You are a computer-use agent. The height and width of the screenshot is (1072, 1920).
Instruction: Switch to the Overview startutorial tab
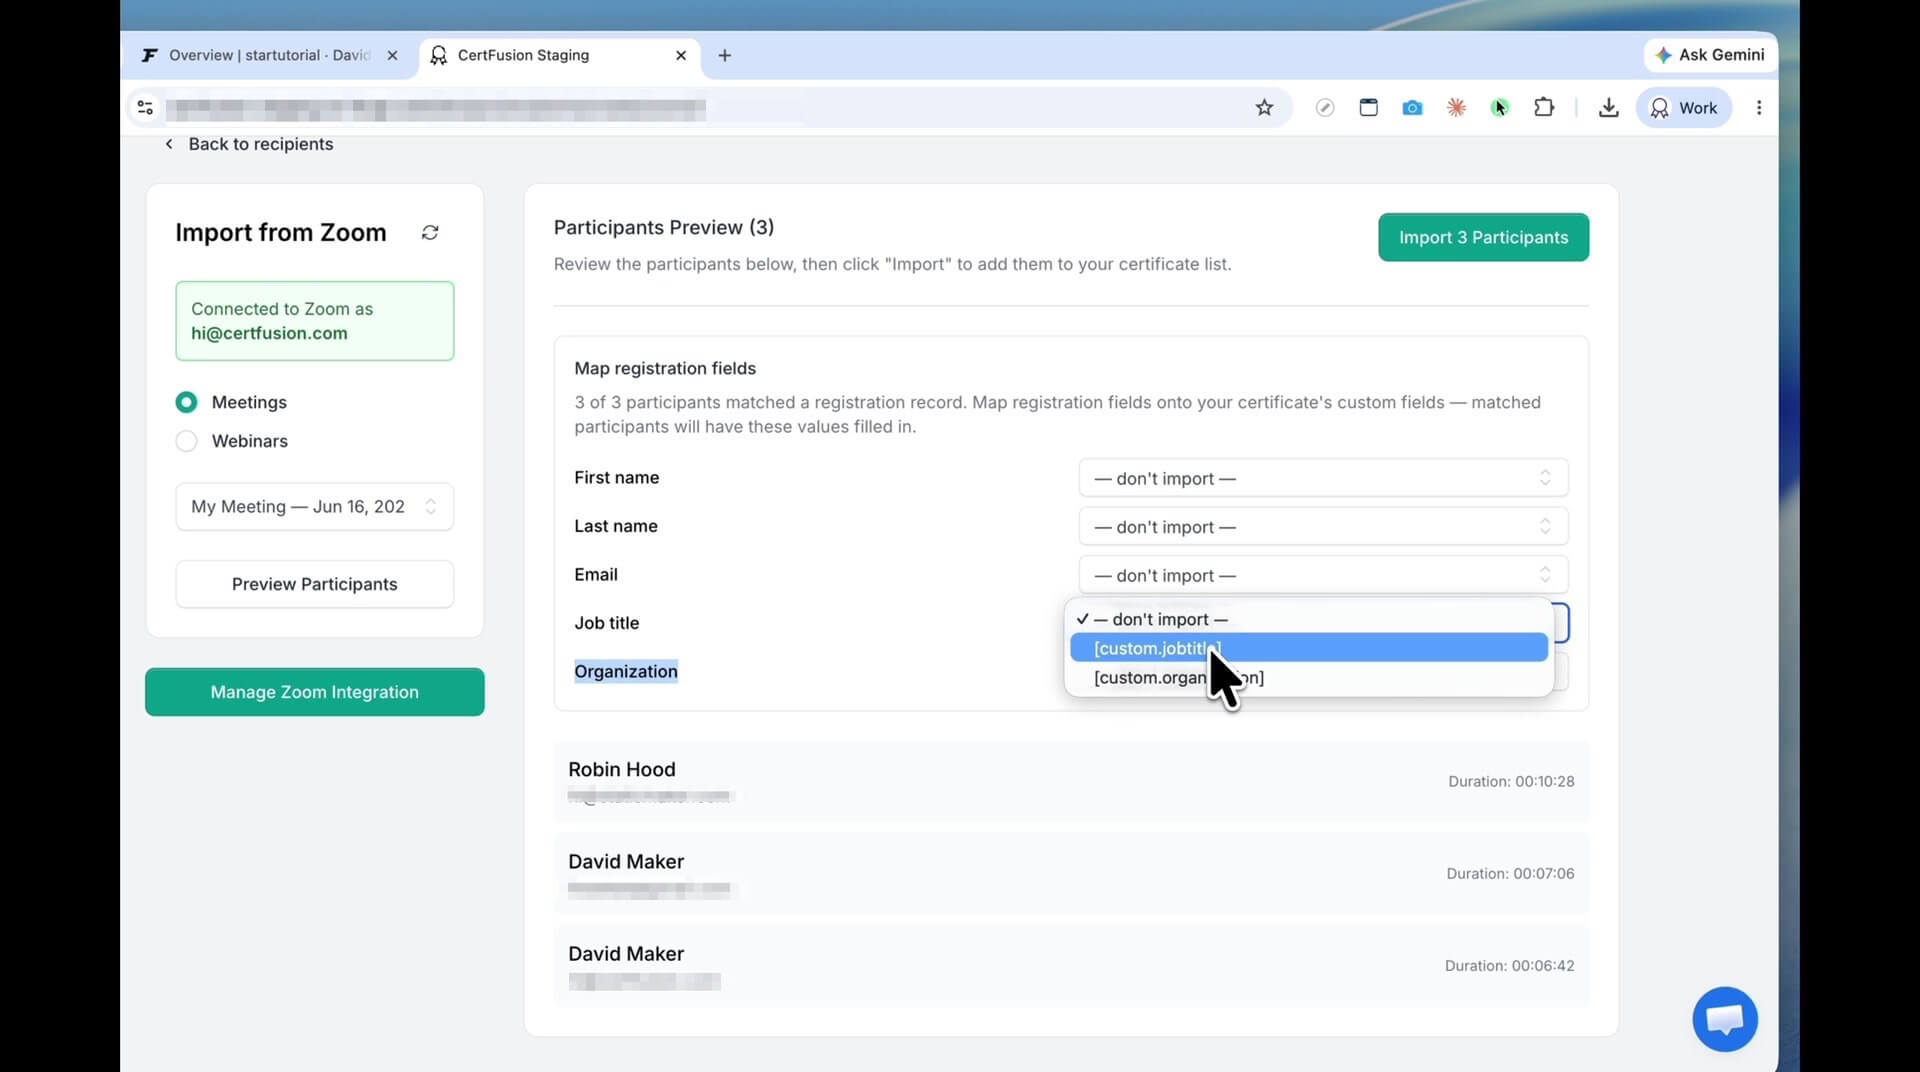click(268, 55)
